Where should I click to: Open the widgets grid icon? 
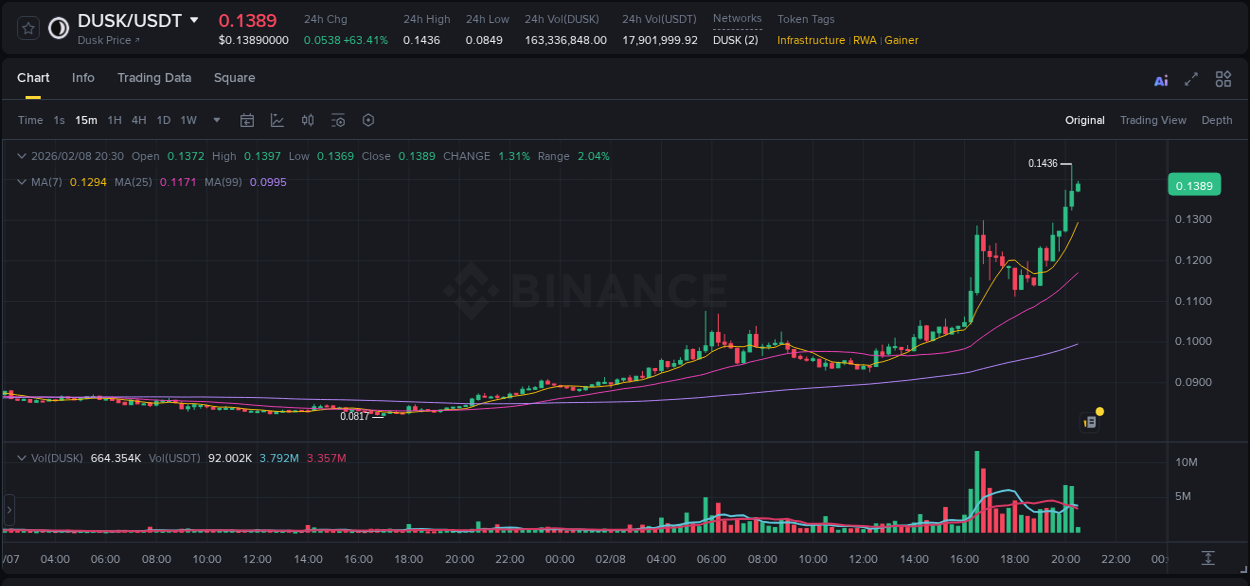pos(1223,79)
